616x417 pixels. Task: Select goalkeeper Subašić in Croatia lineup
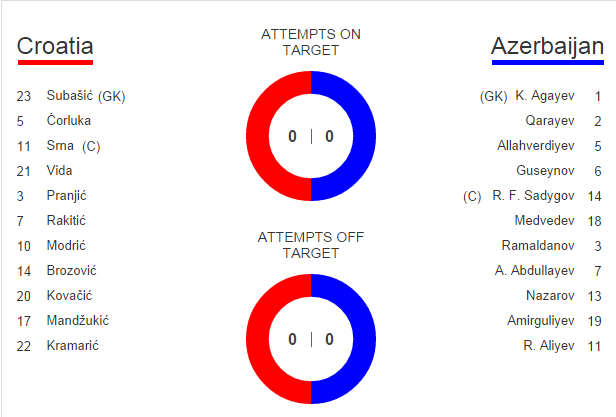coord(85,96)
